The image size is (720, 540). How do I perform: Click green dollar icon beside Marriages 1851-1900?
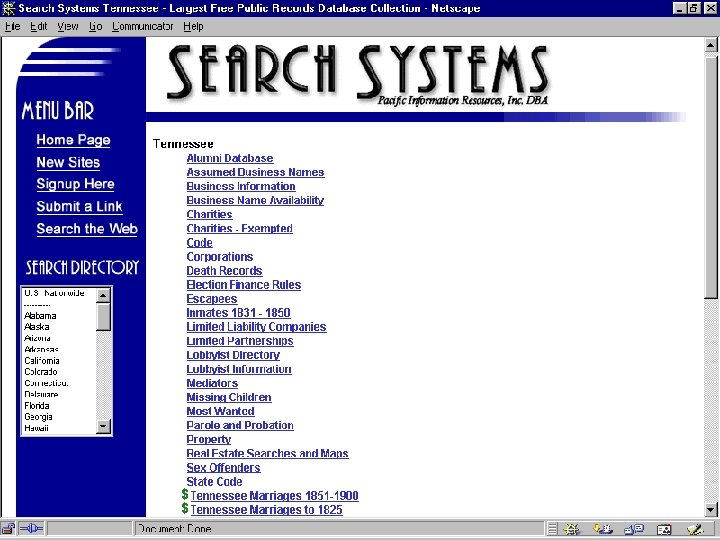pyautogui.click(x=185, y=495)
